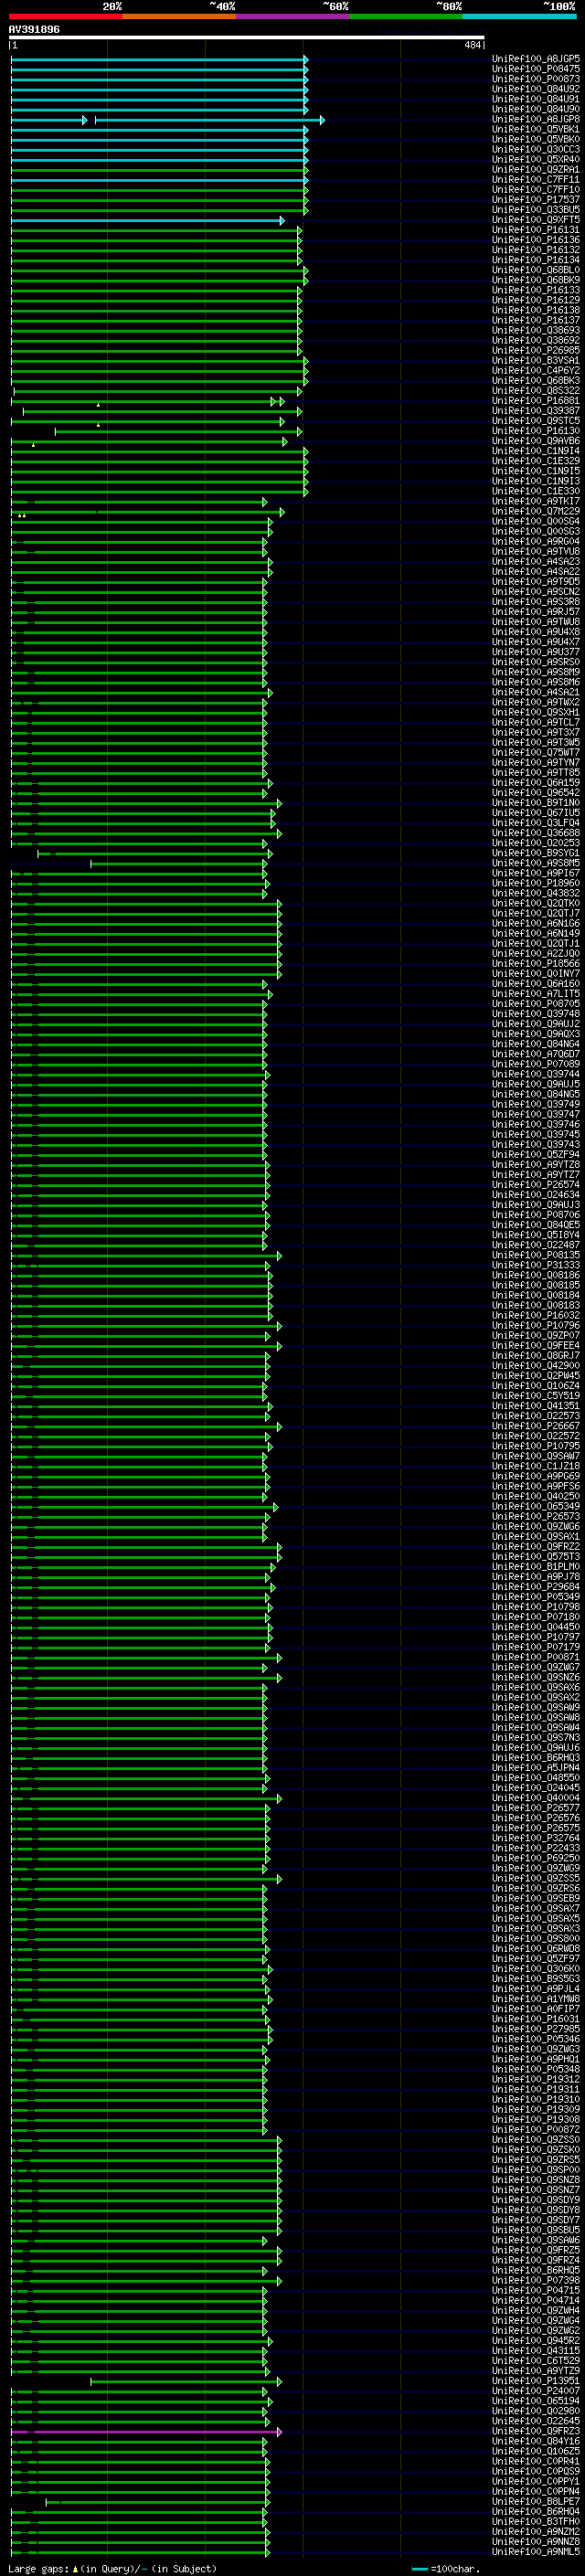
Task: Select the UniRef100_Q30CC3 label
Action: (535, 149)
